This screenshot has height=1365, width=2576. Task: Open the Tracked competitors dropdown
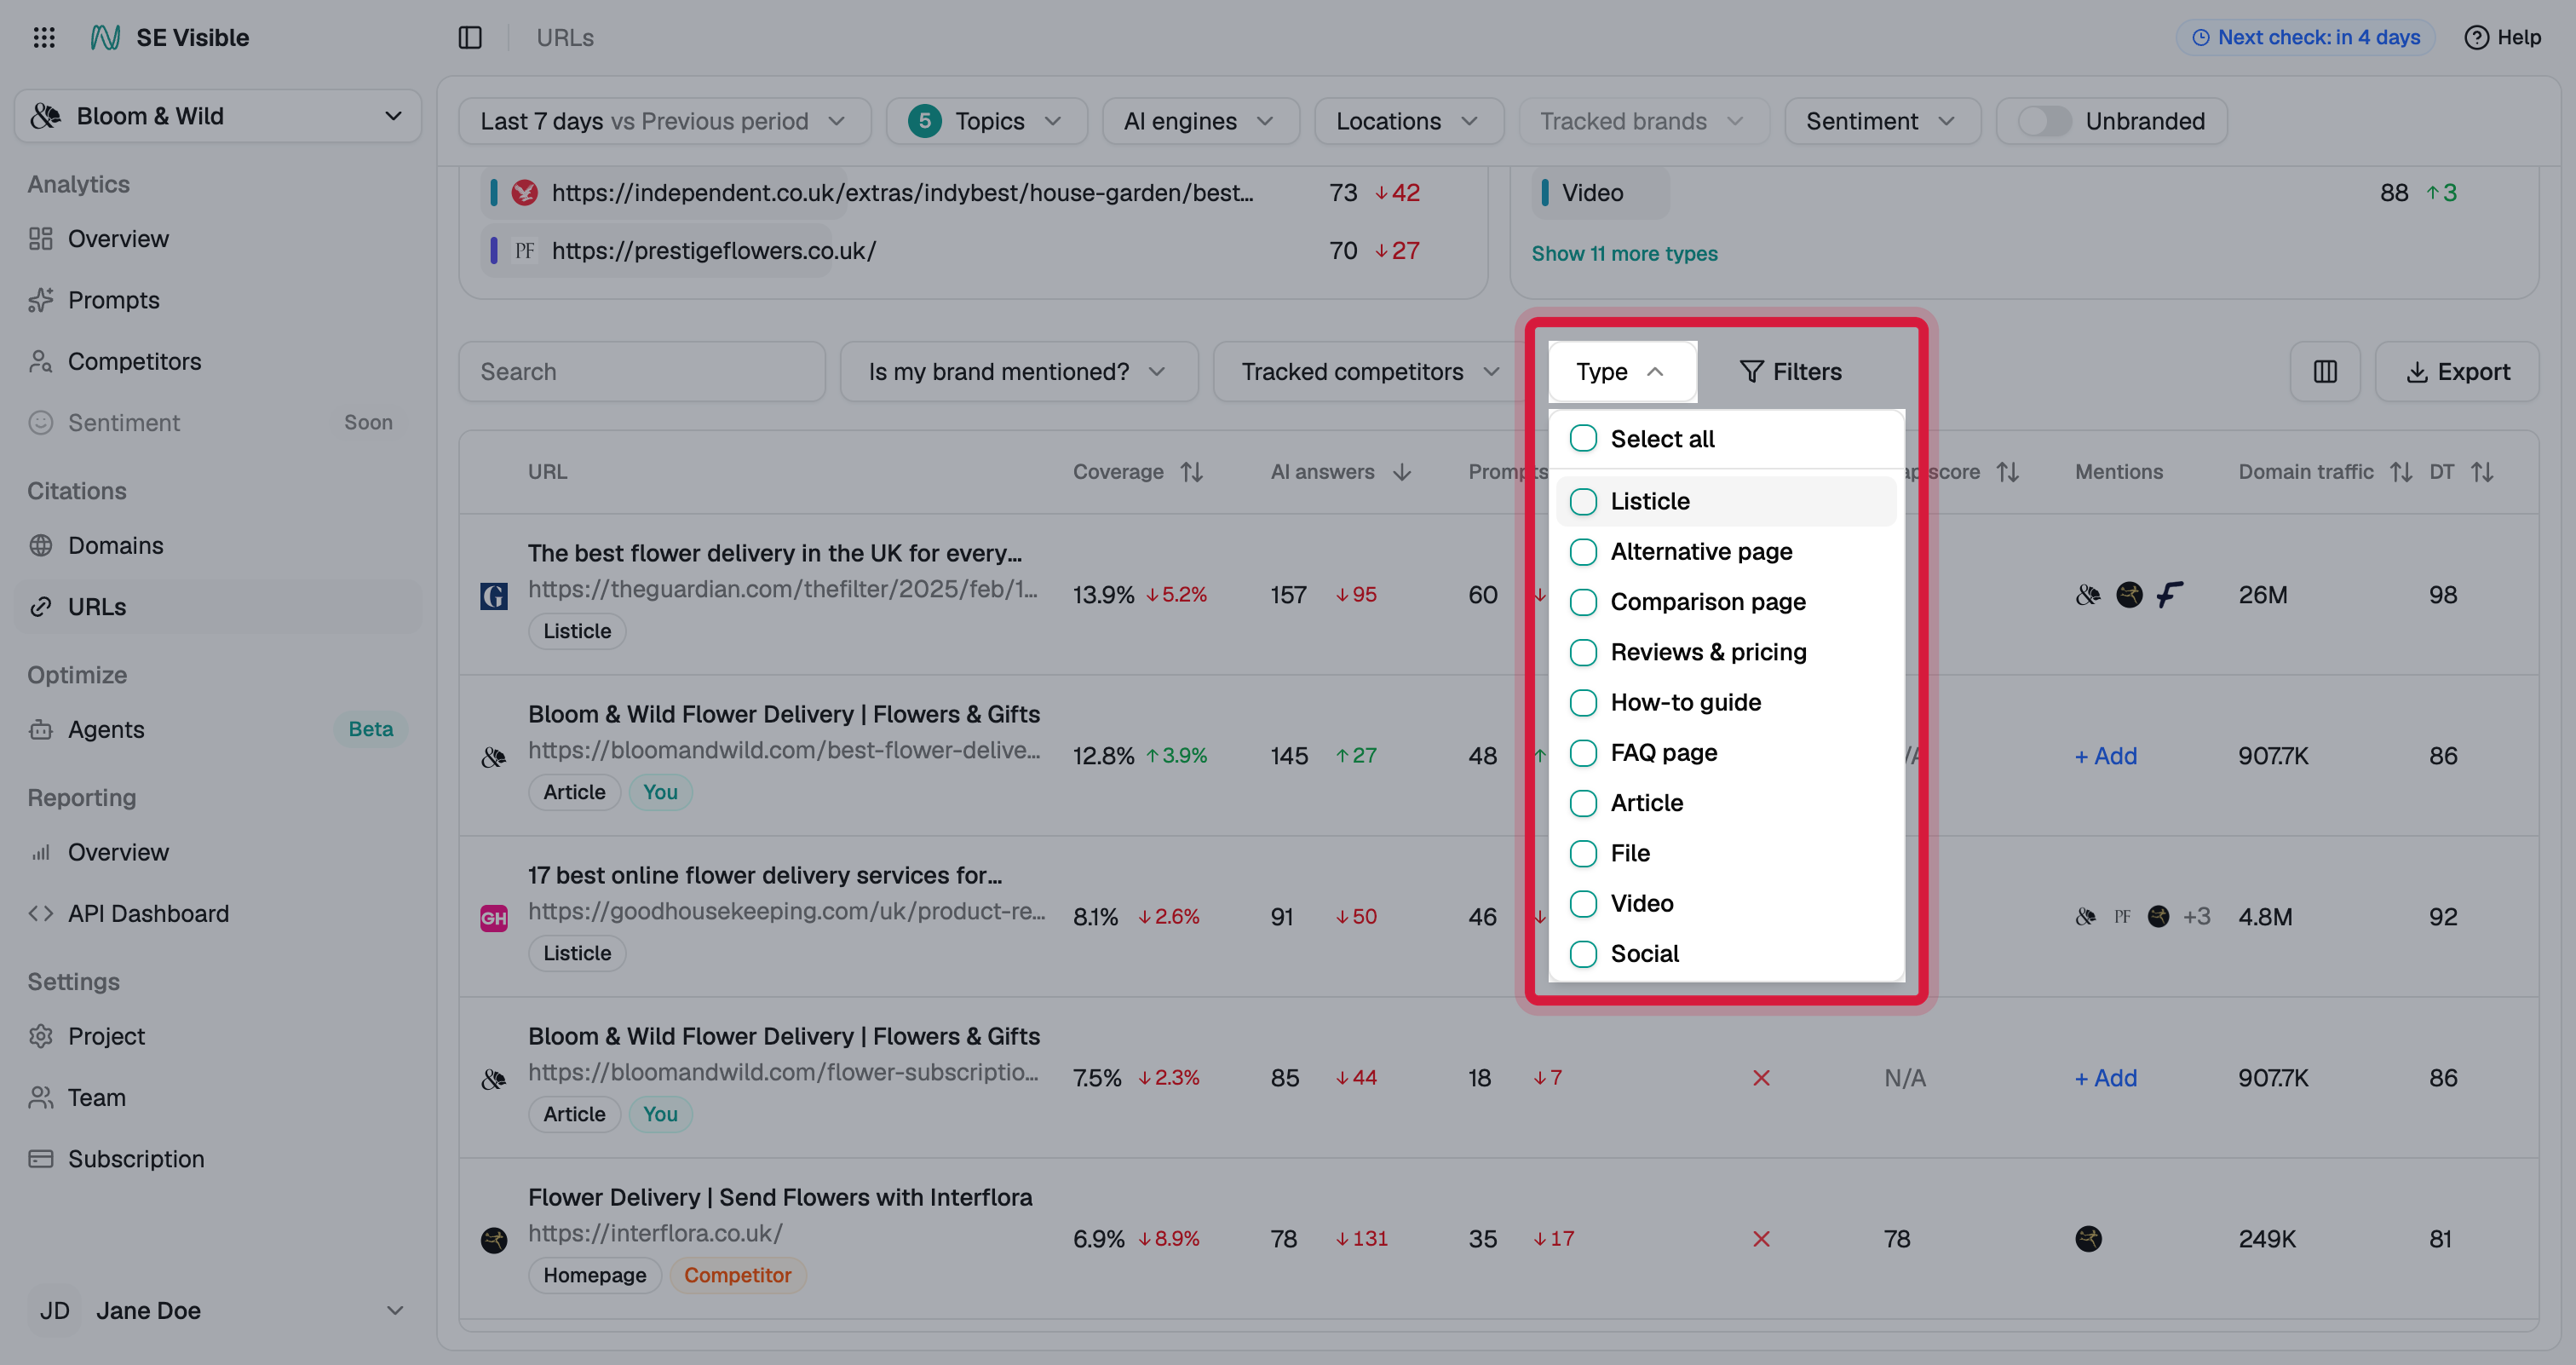pos(1369,372)
